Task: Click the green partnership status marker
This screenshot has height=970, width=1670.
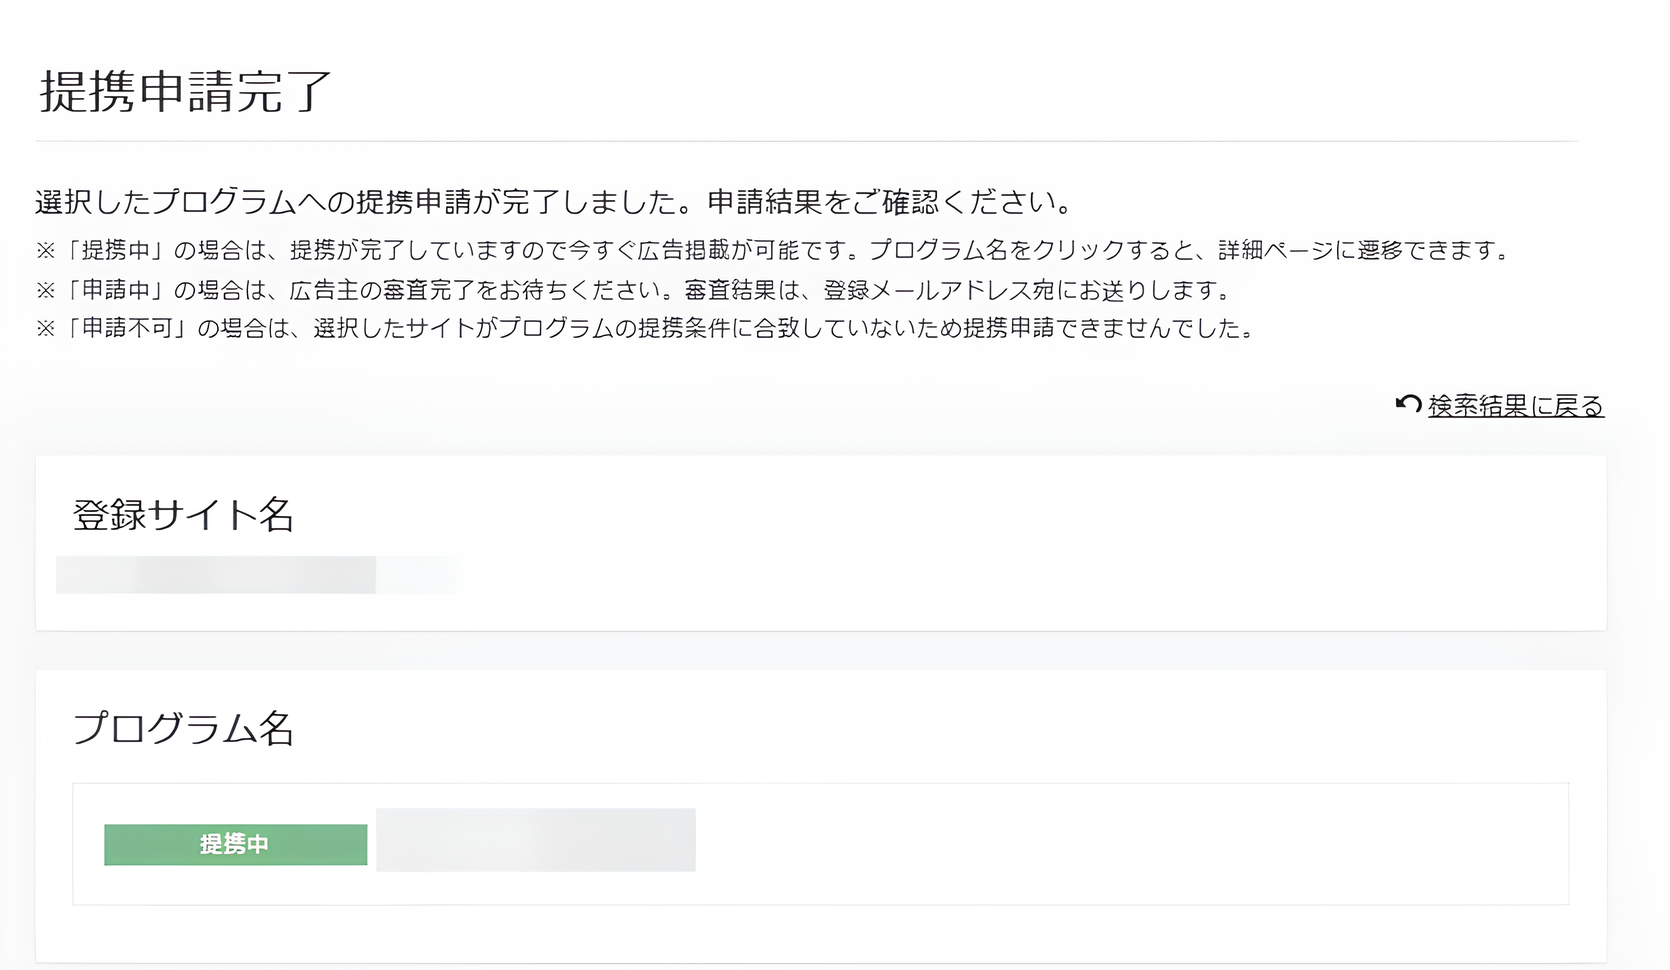Action: [234, 844]
